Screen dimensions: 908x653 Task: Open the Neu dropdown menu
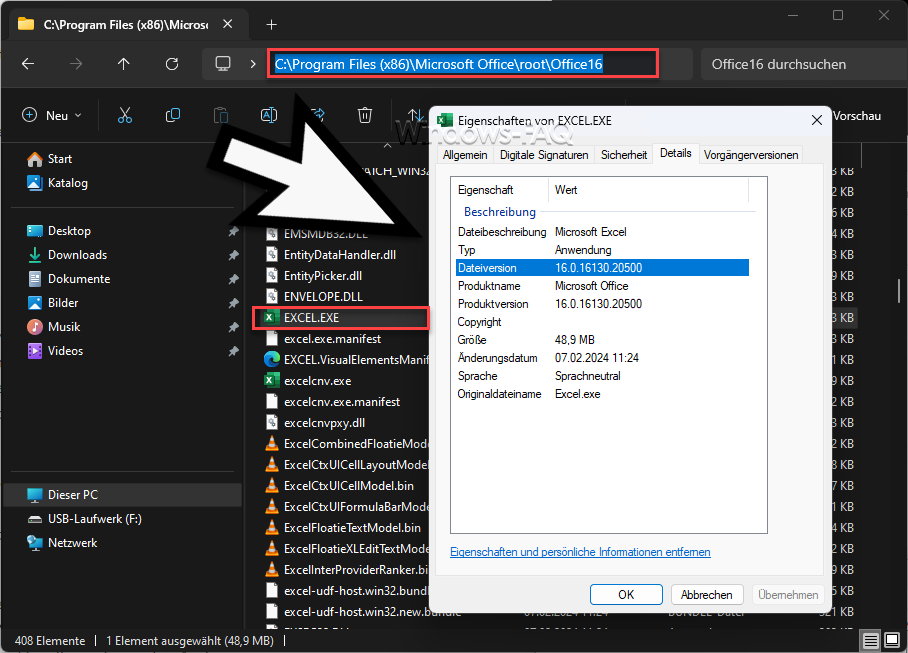(x=52, y=115)
